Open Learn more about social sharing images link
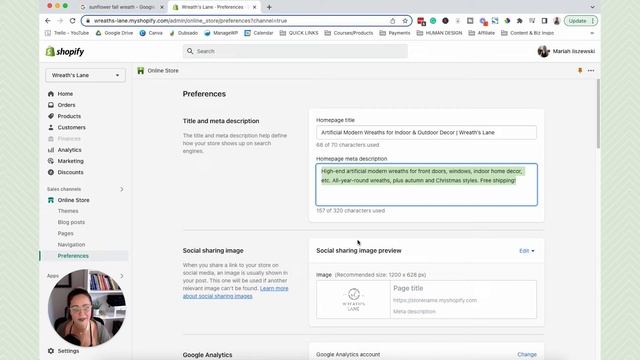Viewport: 640px width, 360px height. [236, 292]
